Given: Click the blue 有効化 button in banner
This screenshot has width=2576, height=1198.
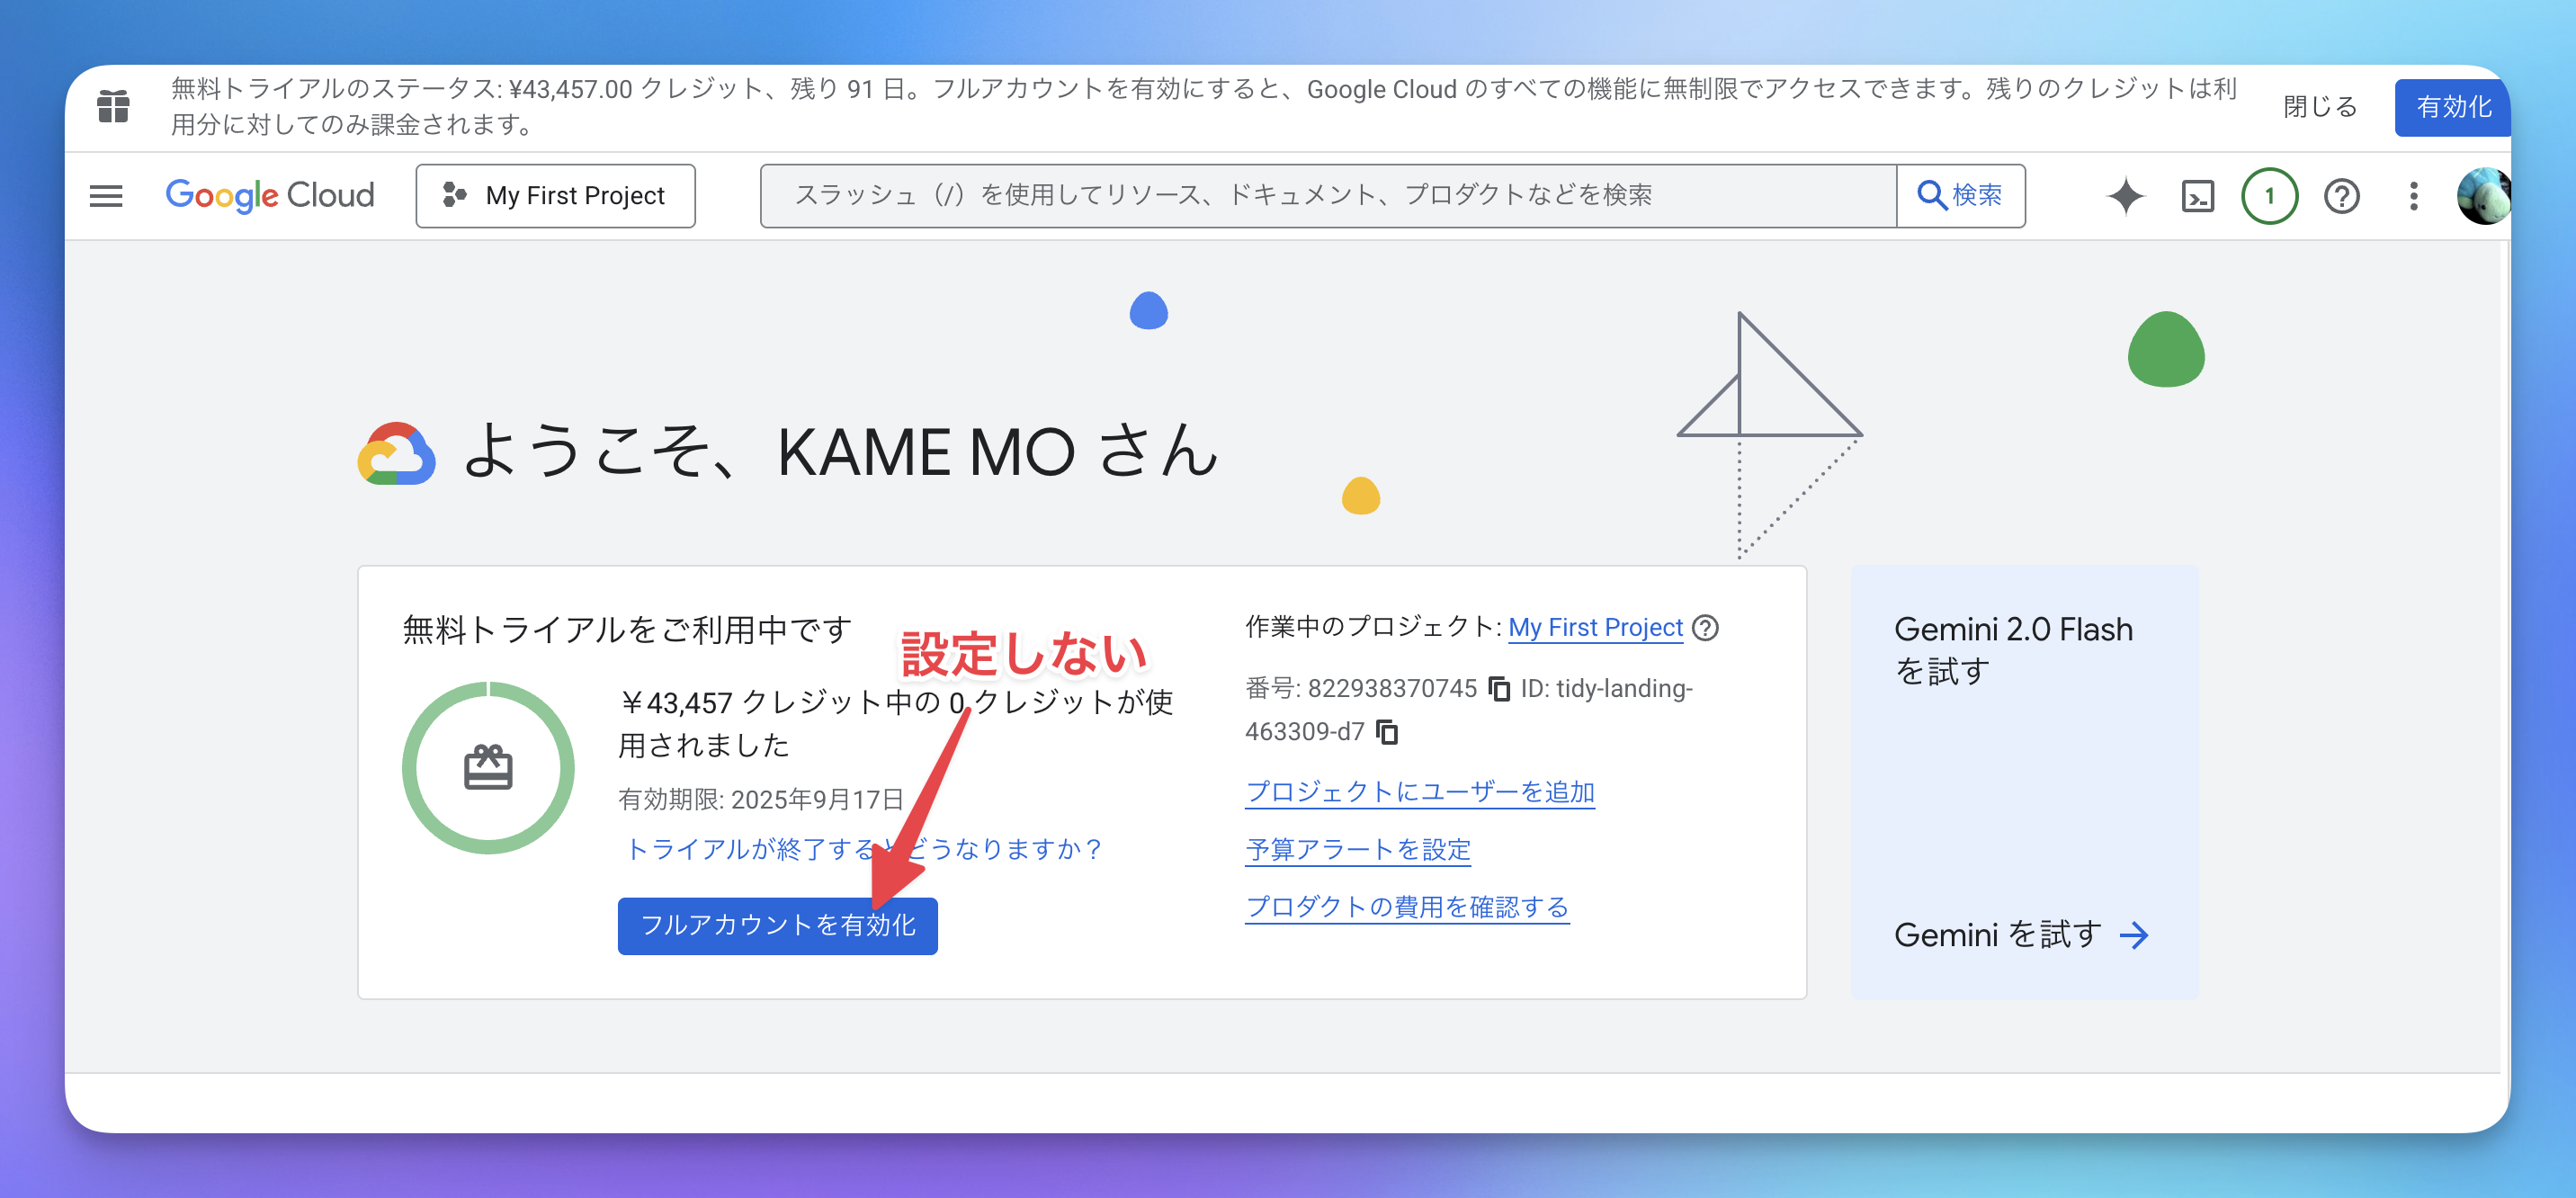Looking at the screenshot, I should pyautogui.click(x=2452, y=107).
